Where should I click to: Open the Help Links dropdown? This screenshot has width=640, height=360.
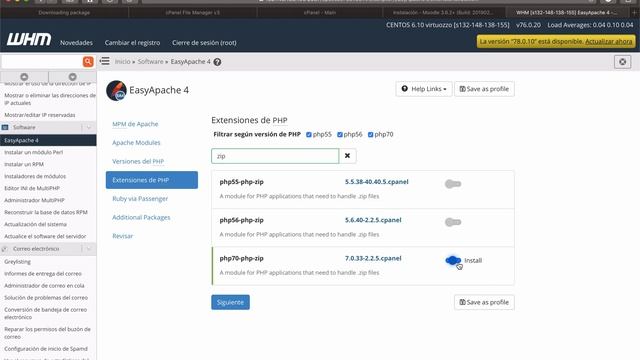tap(424, 89)
